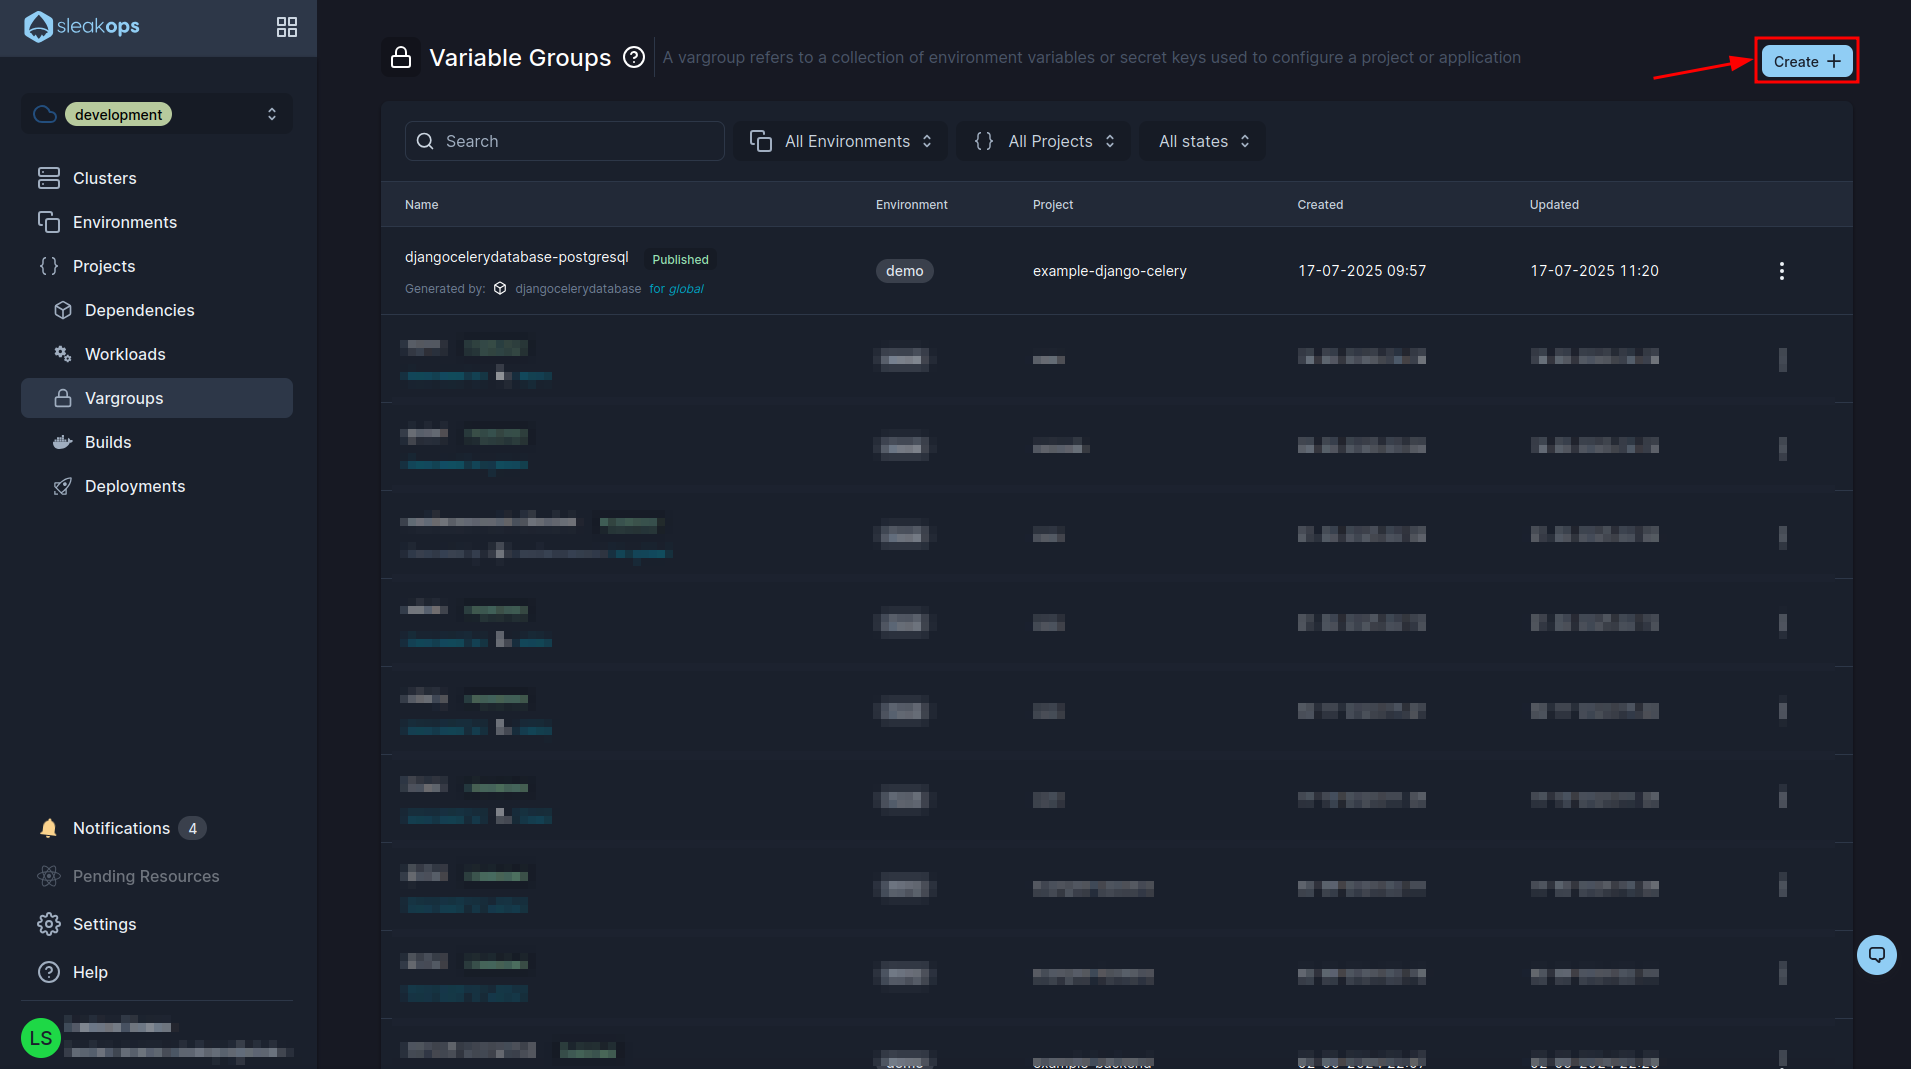
Task: Sort by Environment column header
Action: tap(911, 204)
